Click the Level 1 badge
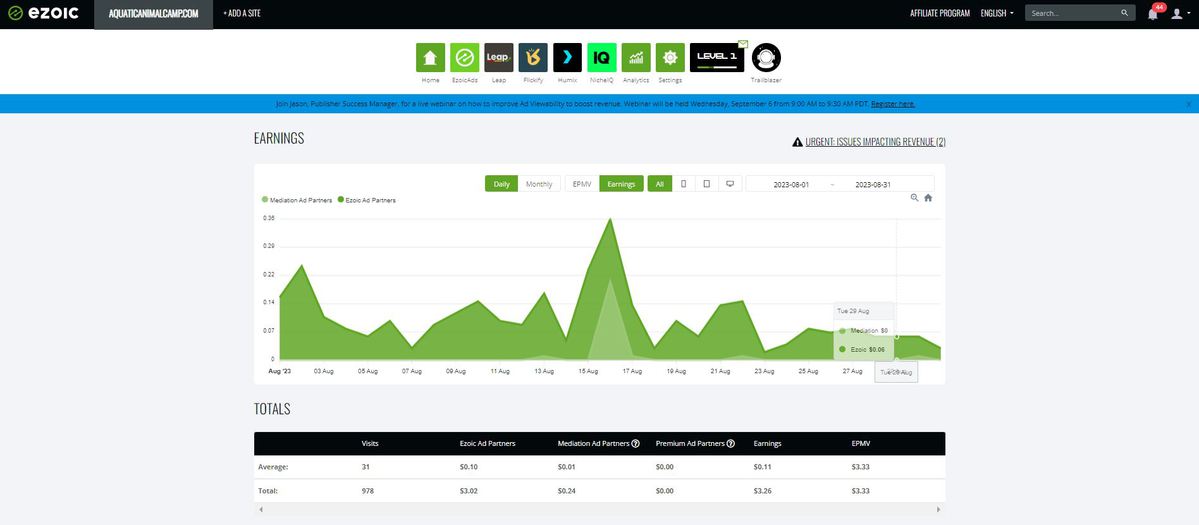 [x=716, y=57]
